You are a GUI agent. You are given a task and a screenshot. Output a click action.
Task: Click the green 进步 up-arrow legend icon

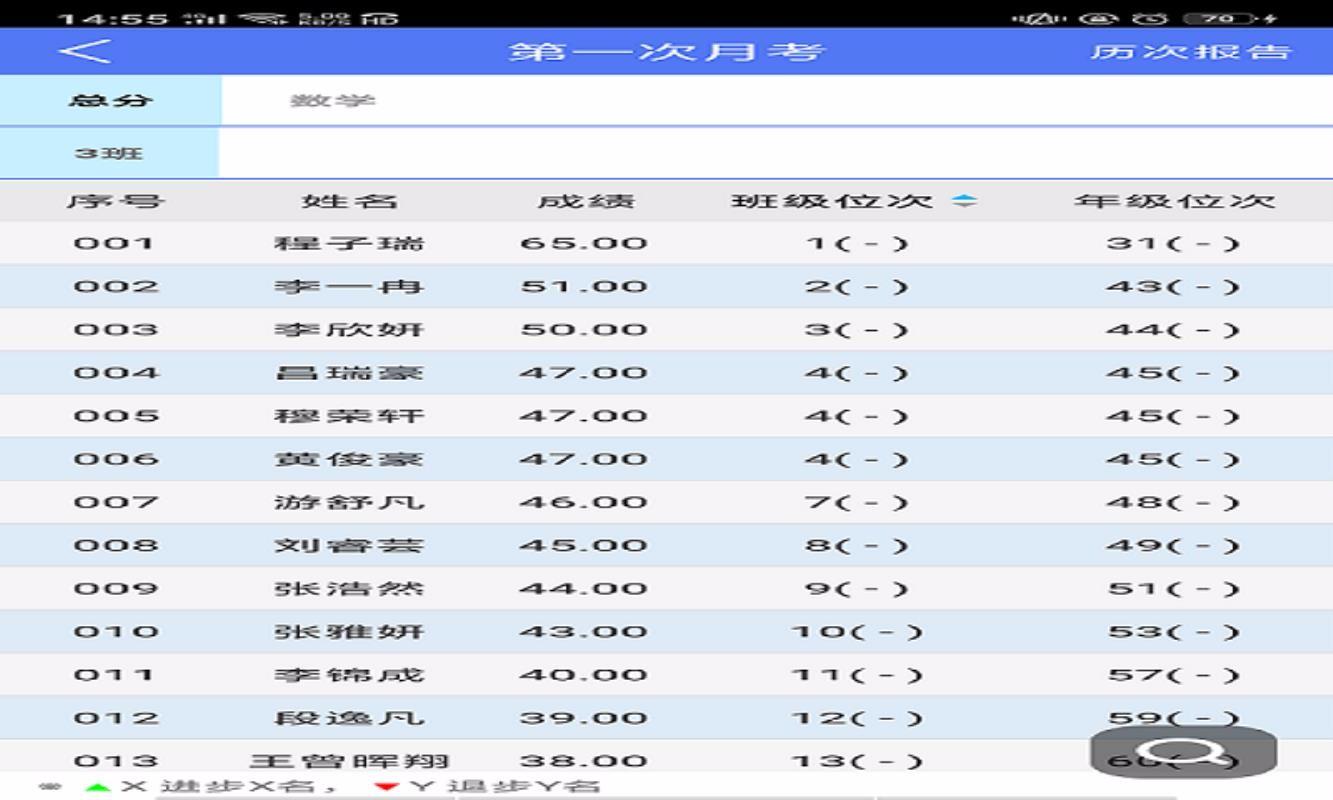[x=97, y=787]
